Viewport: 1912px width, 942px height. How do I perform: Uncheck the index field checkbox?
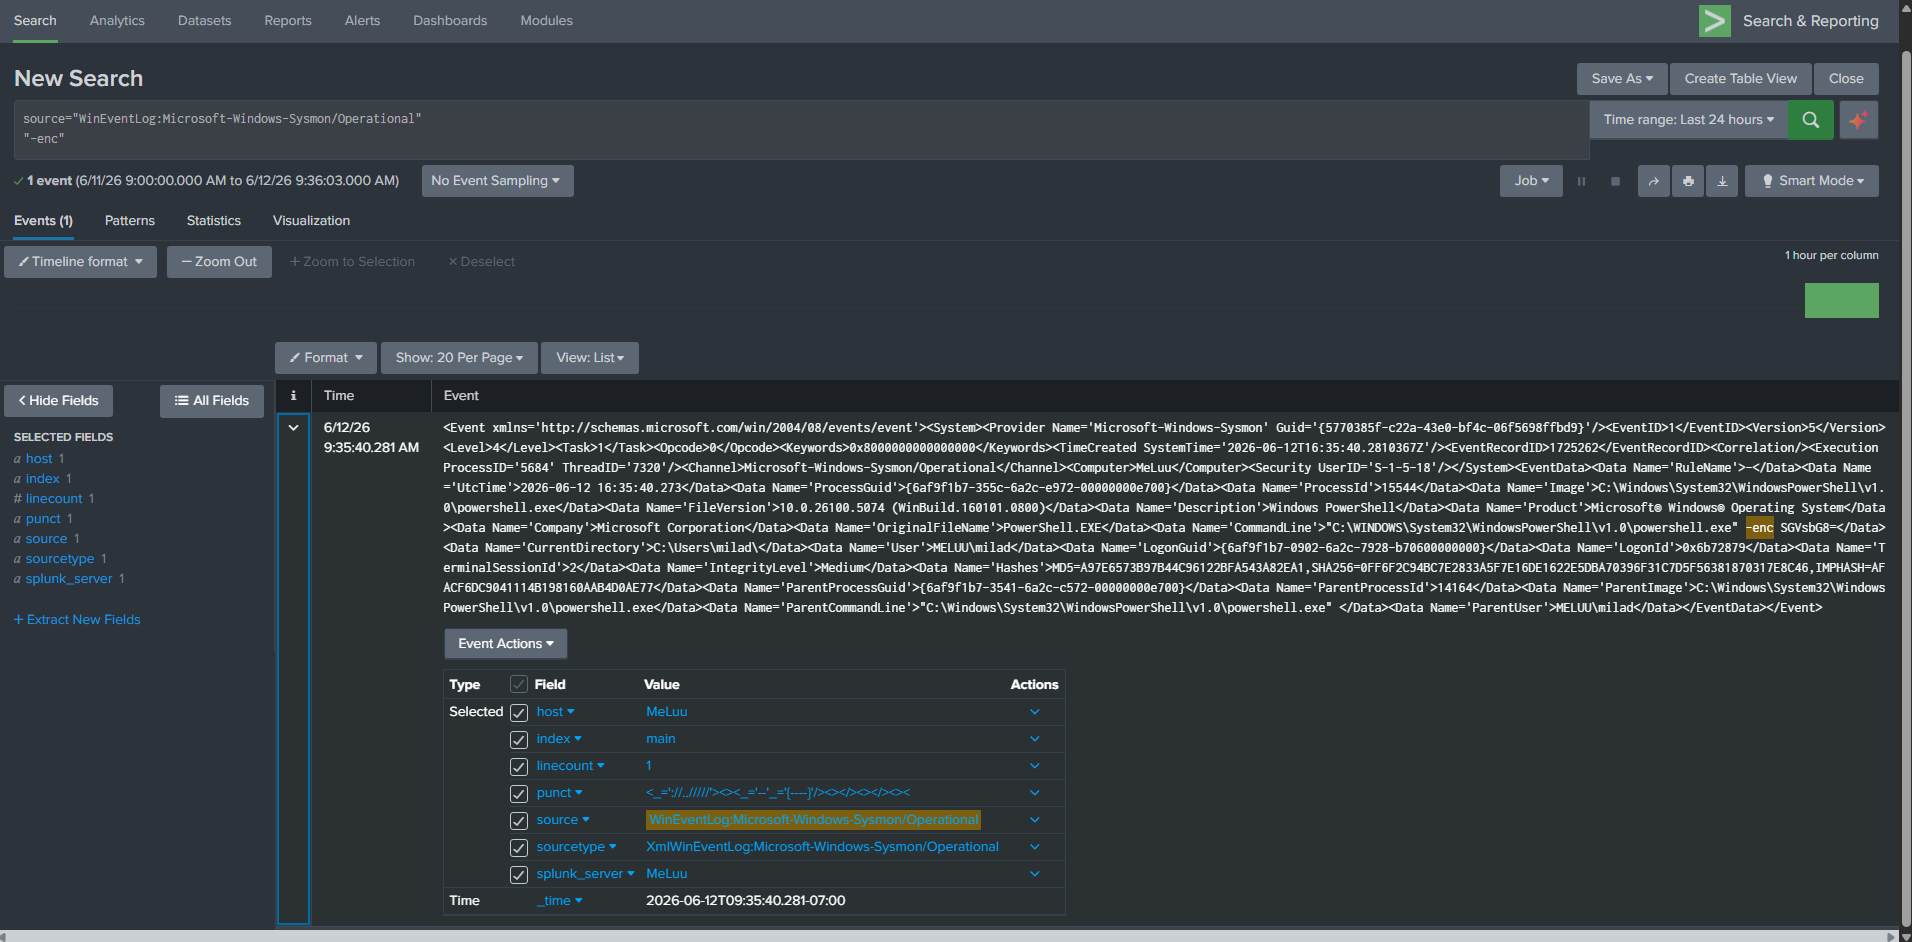519,740
